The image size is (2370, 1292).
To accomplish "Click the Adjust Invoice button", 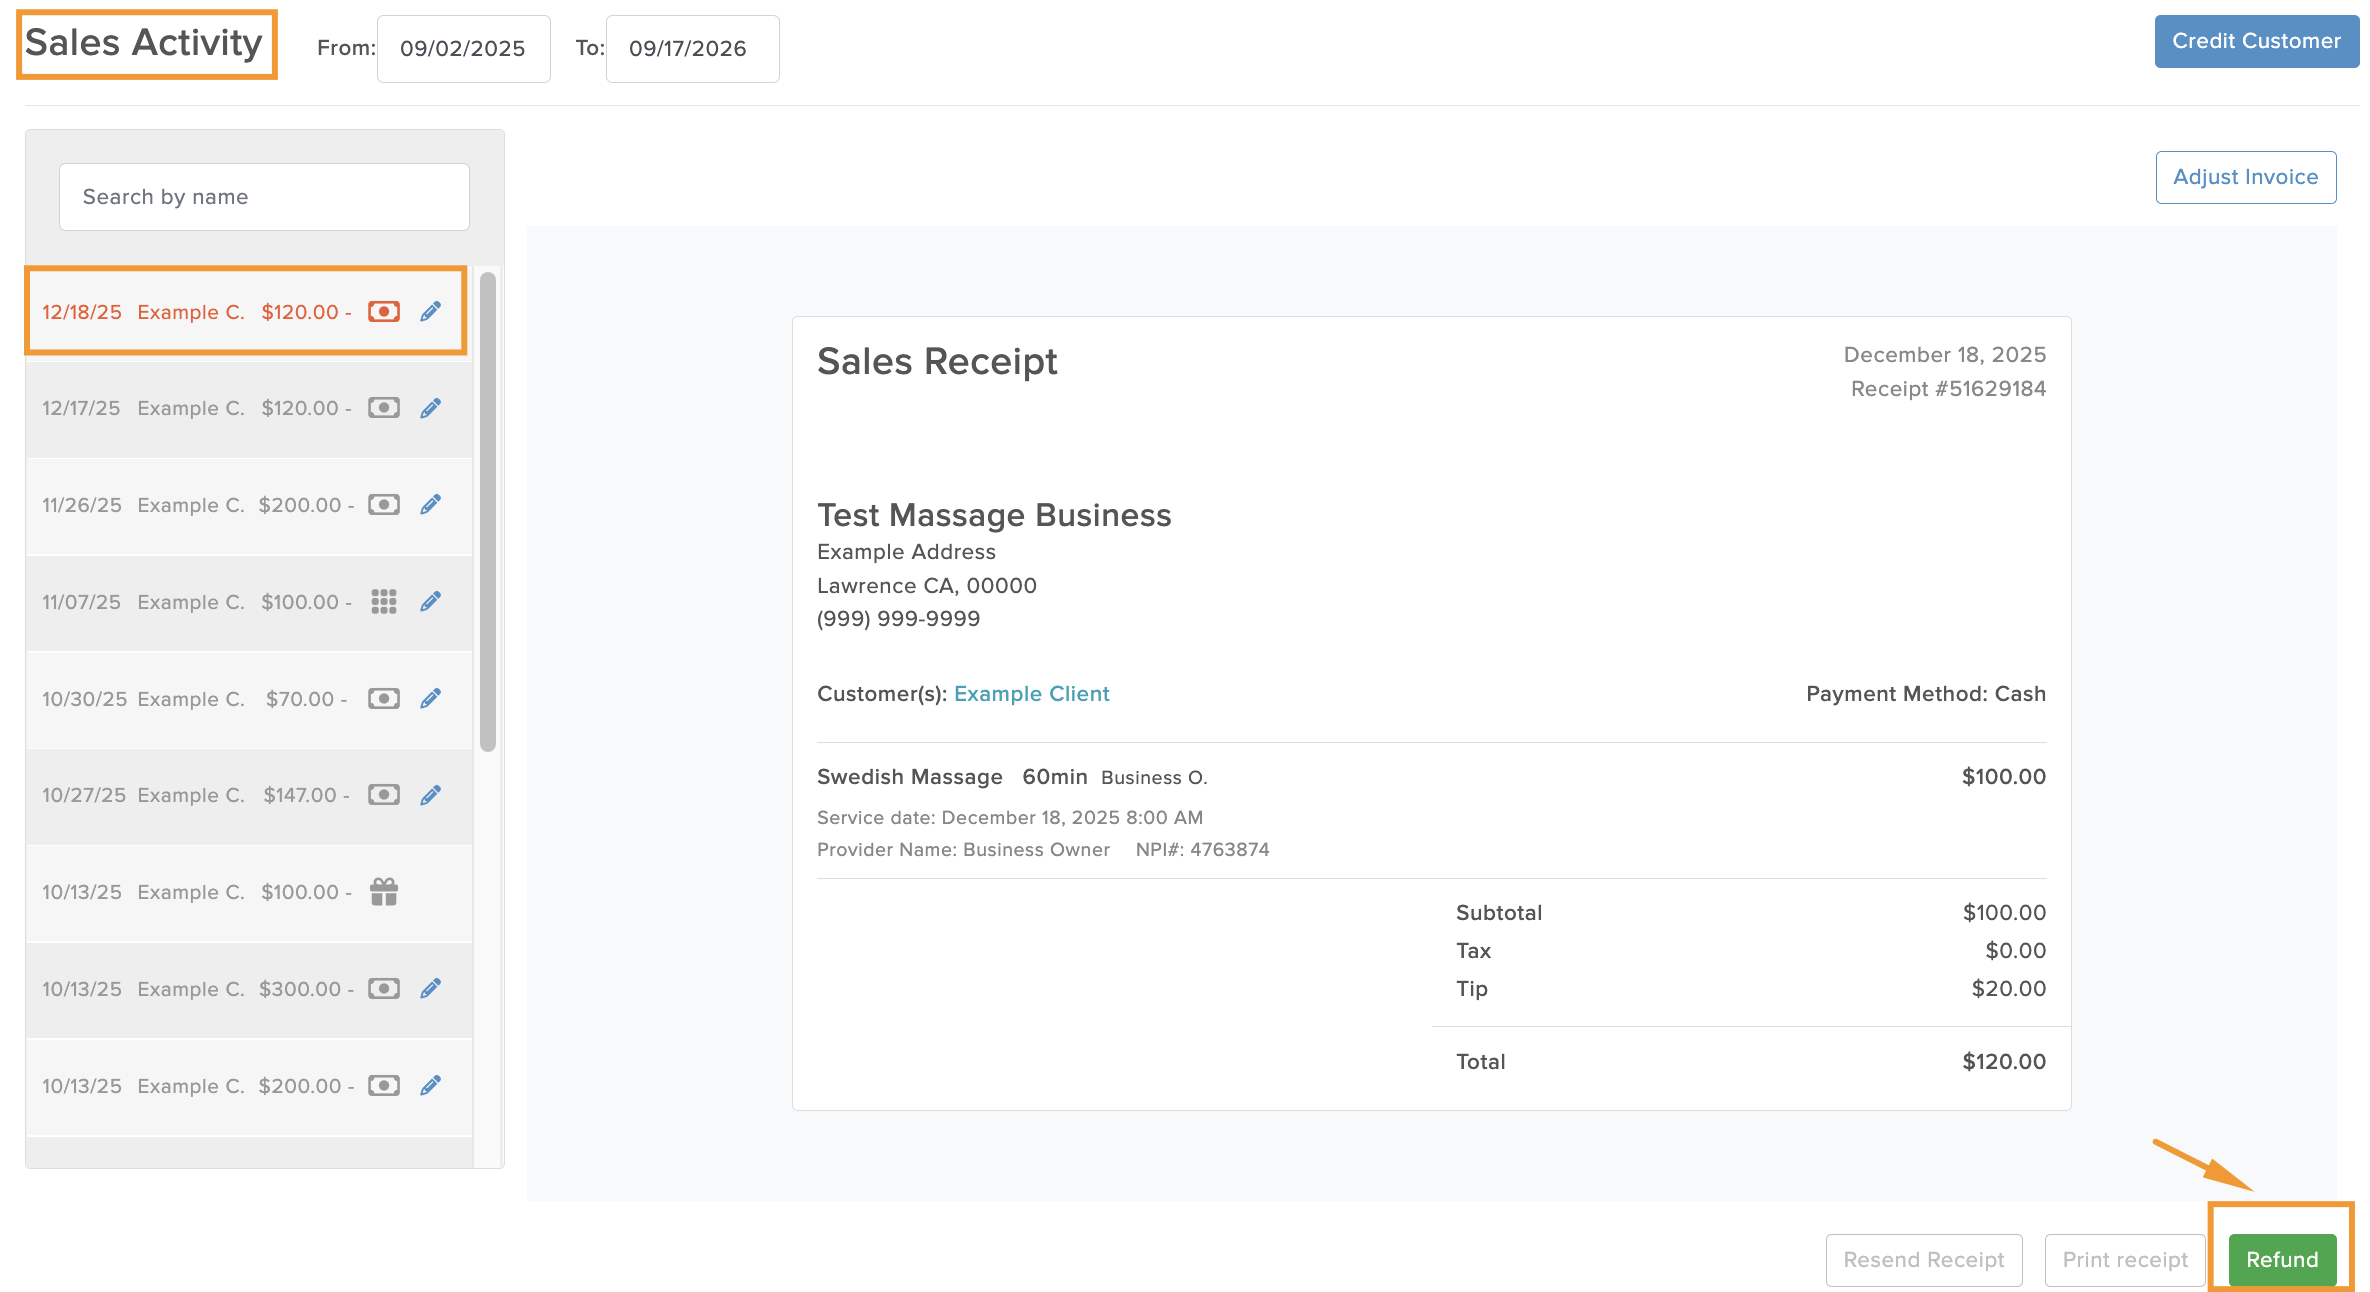I will pyautogui.click(x=2245, y=177).
